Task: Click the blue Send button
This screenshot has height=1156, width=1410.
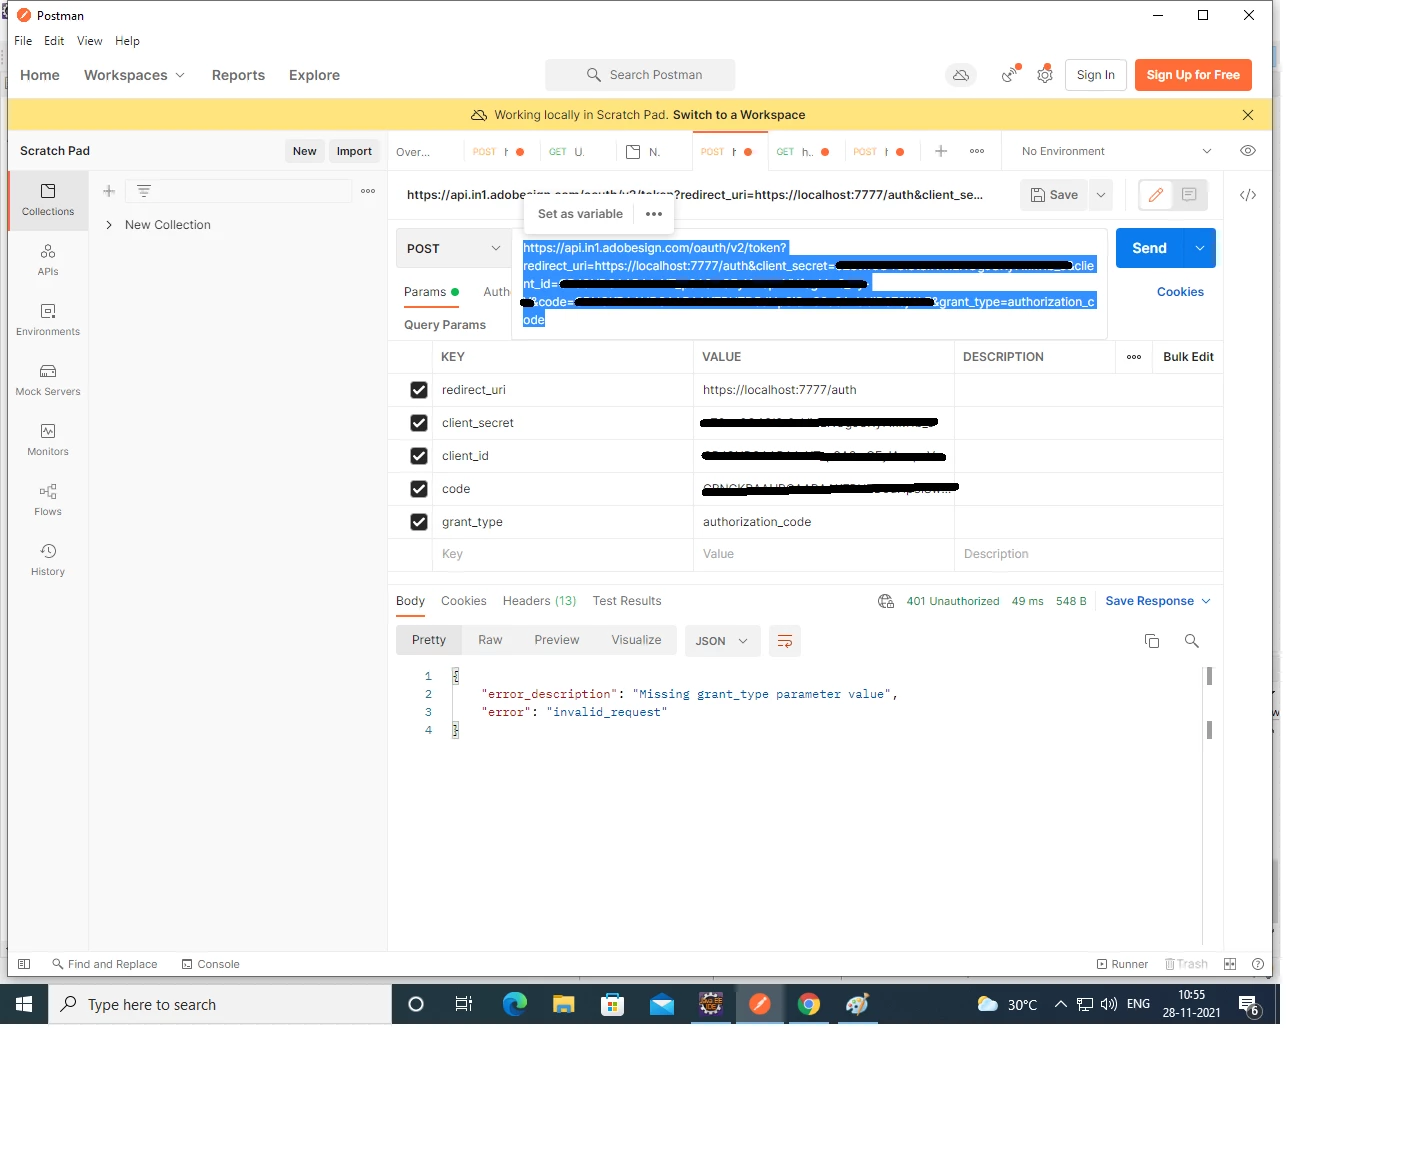Action: coord(1150,249)
